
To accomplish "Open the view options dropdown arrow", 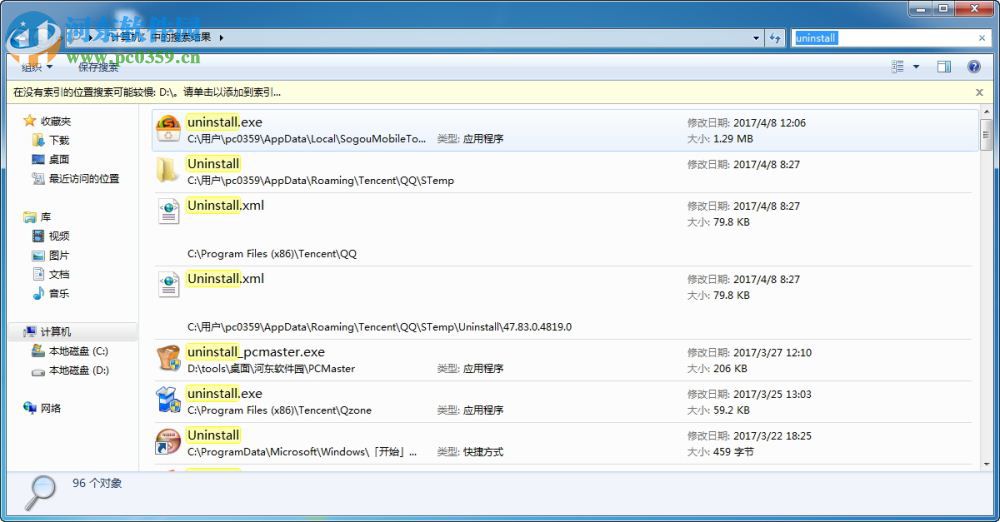I will [916, 66].
